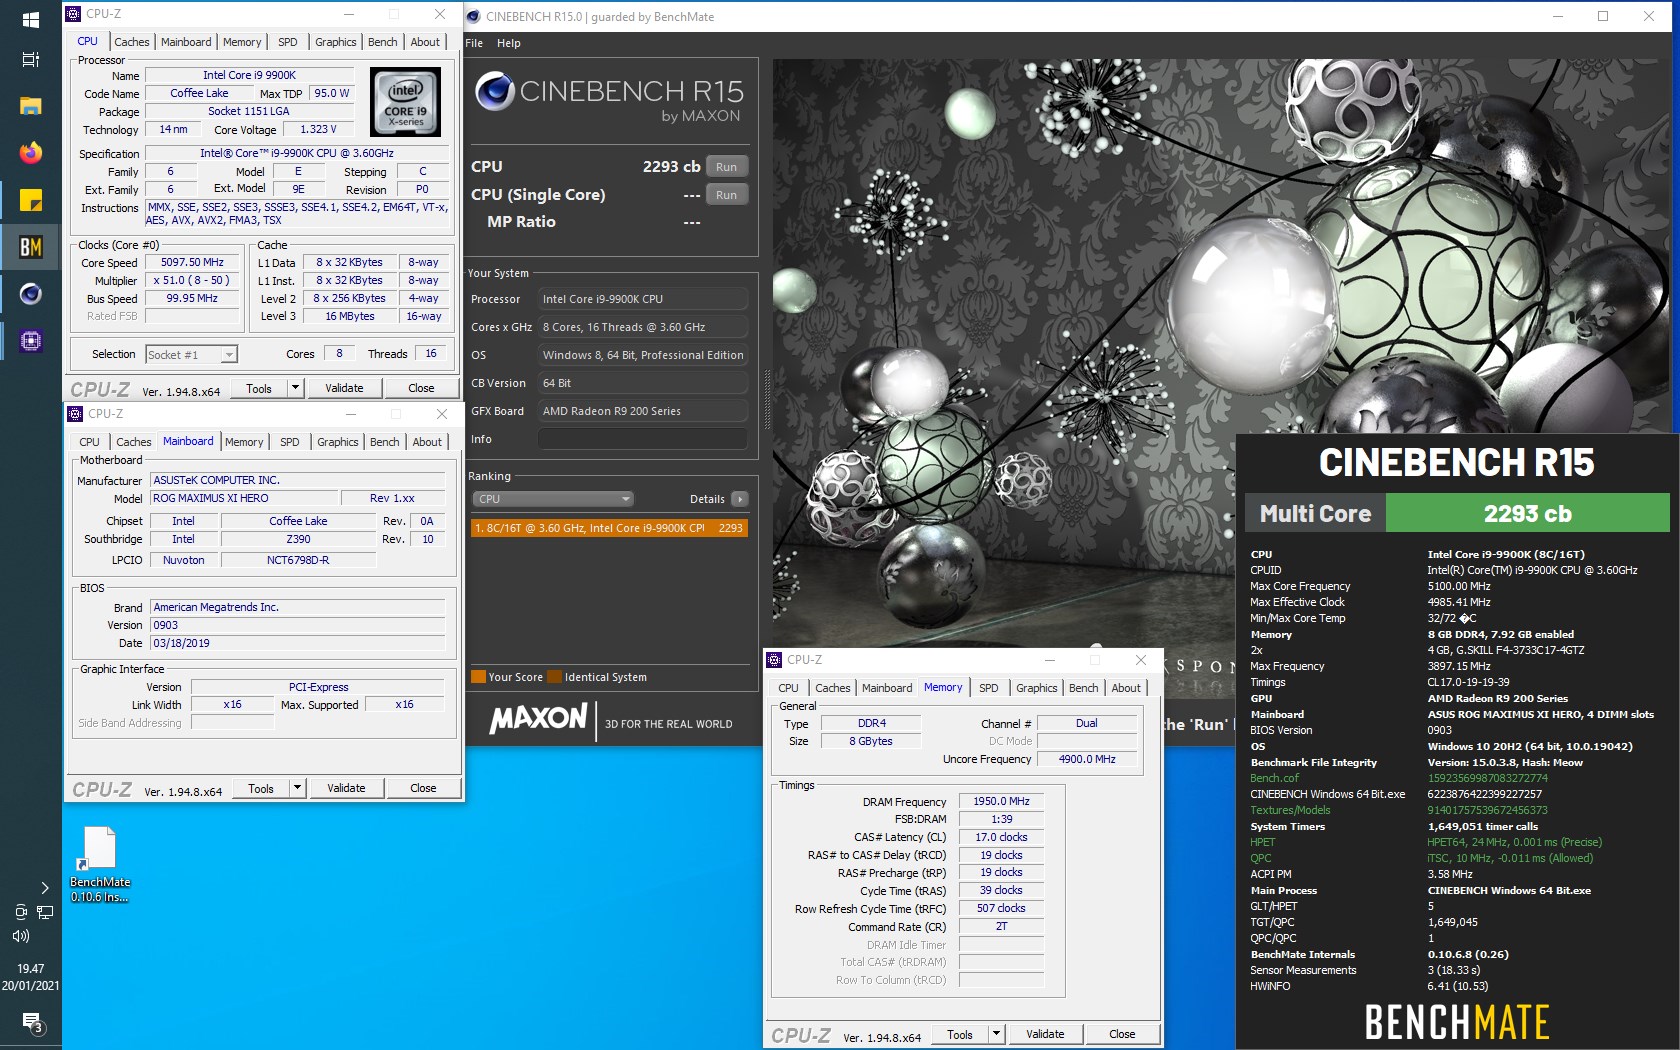This screenshot has height=1050, width=1680.
Task: Click the Info input field in Cinebench
Action: click(643, 439)
